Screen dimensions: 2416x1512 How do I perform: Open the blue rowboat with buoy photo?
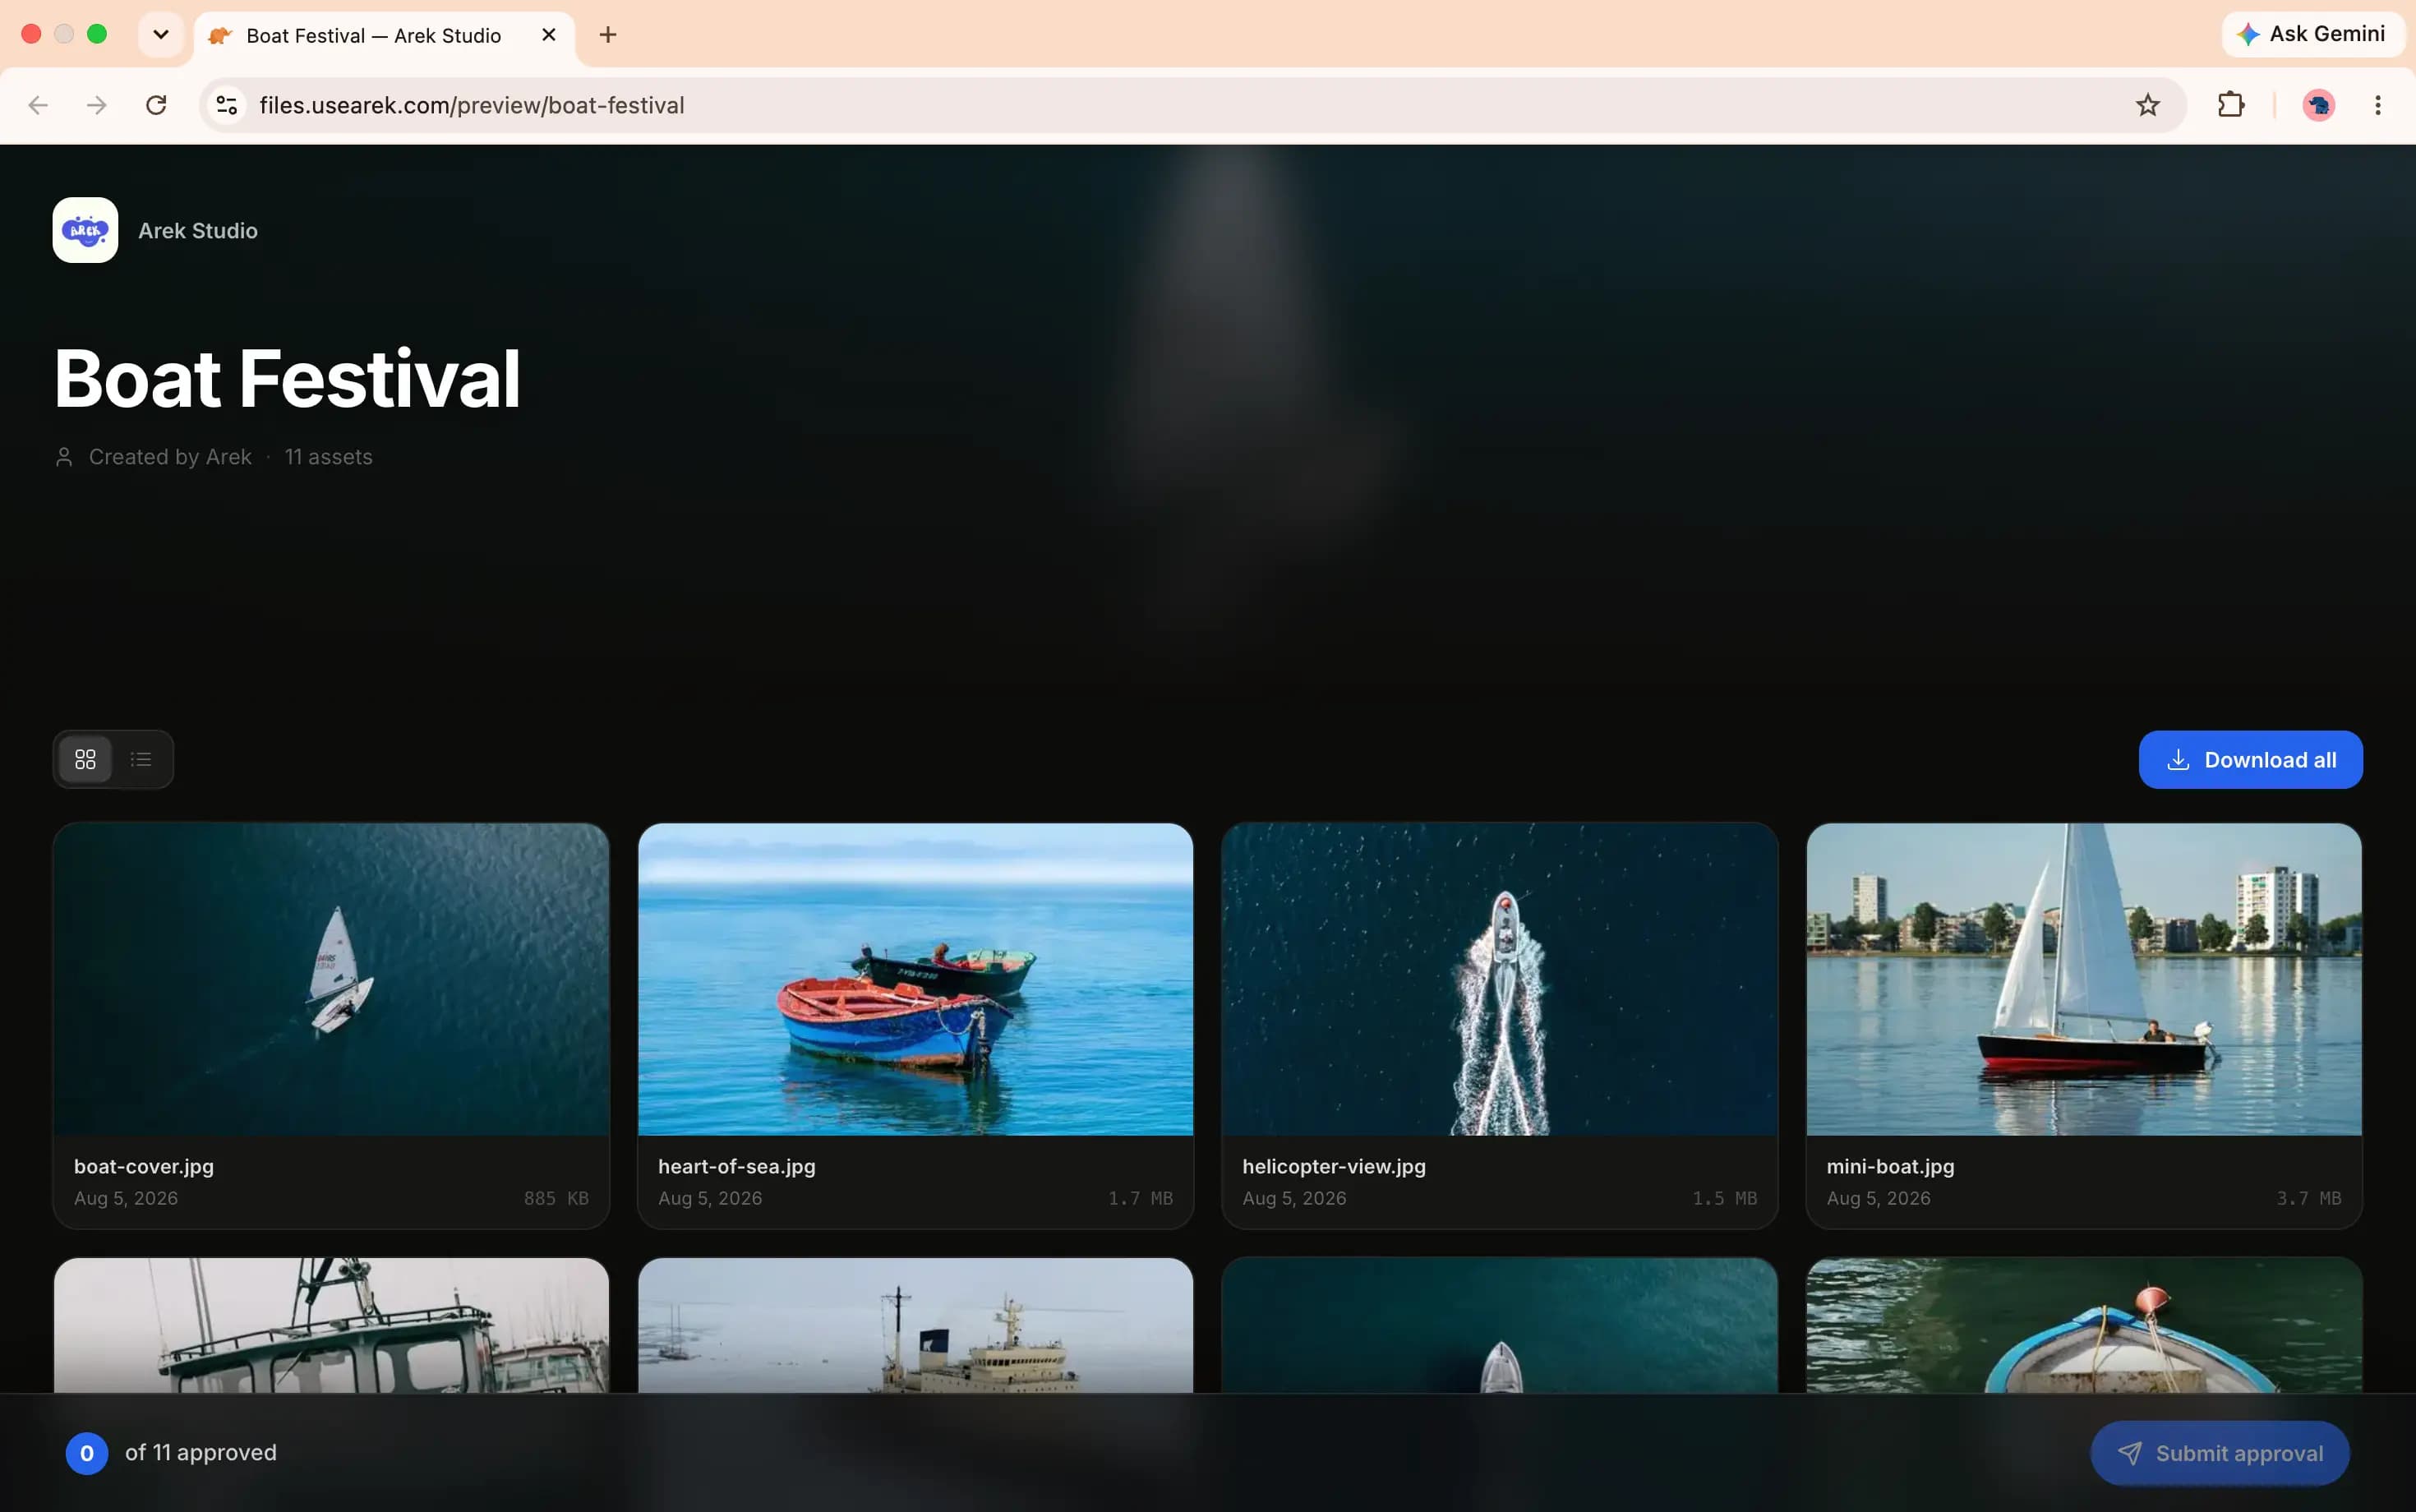pyautogui.click(x=2084, y=1325)
